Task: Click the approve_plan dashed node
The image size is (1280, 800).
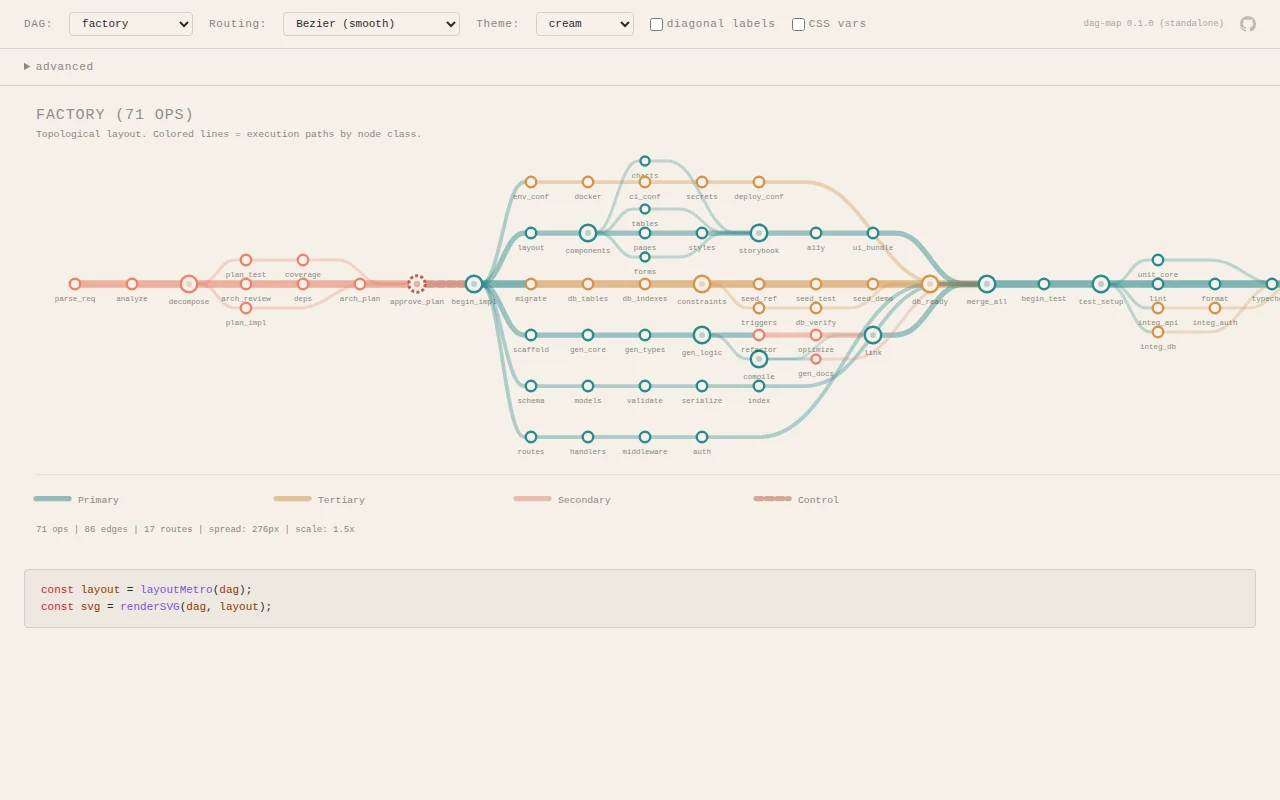Action: (x=417, y=284)
